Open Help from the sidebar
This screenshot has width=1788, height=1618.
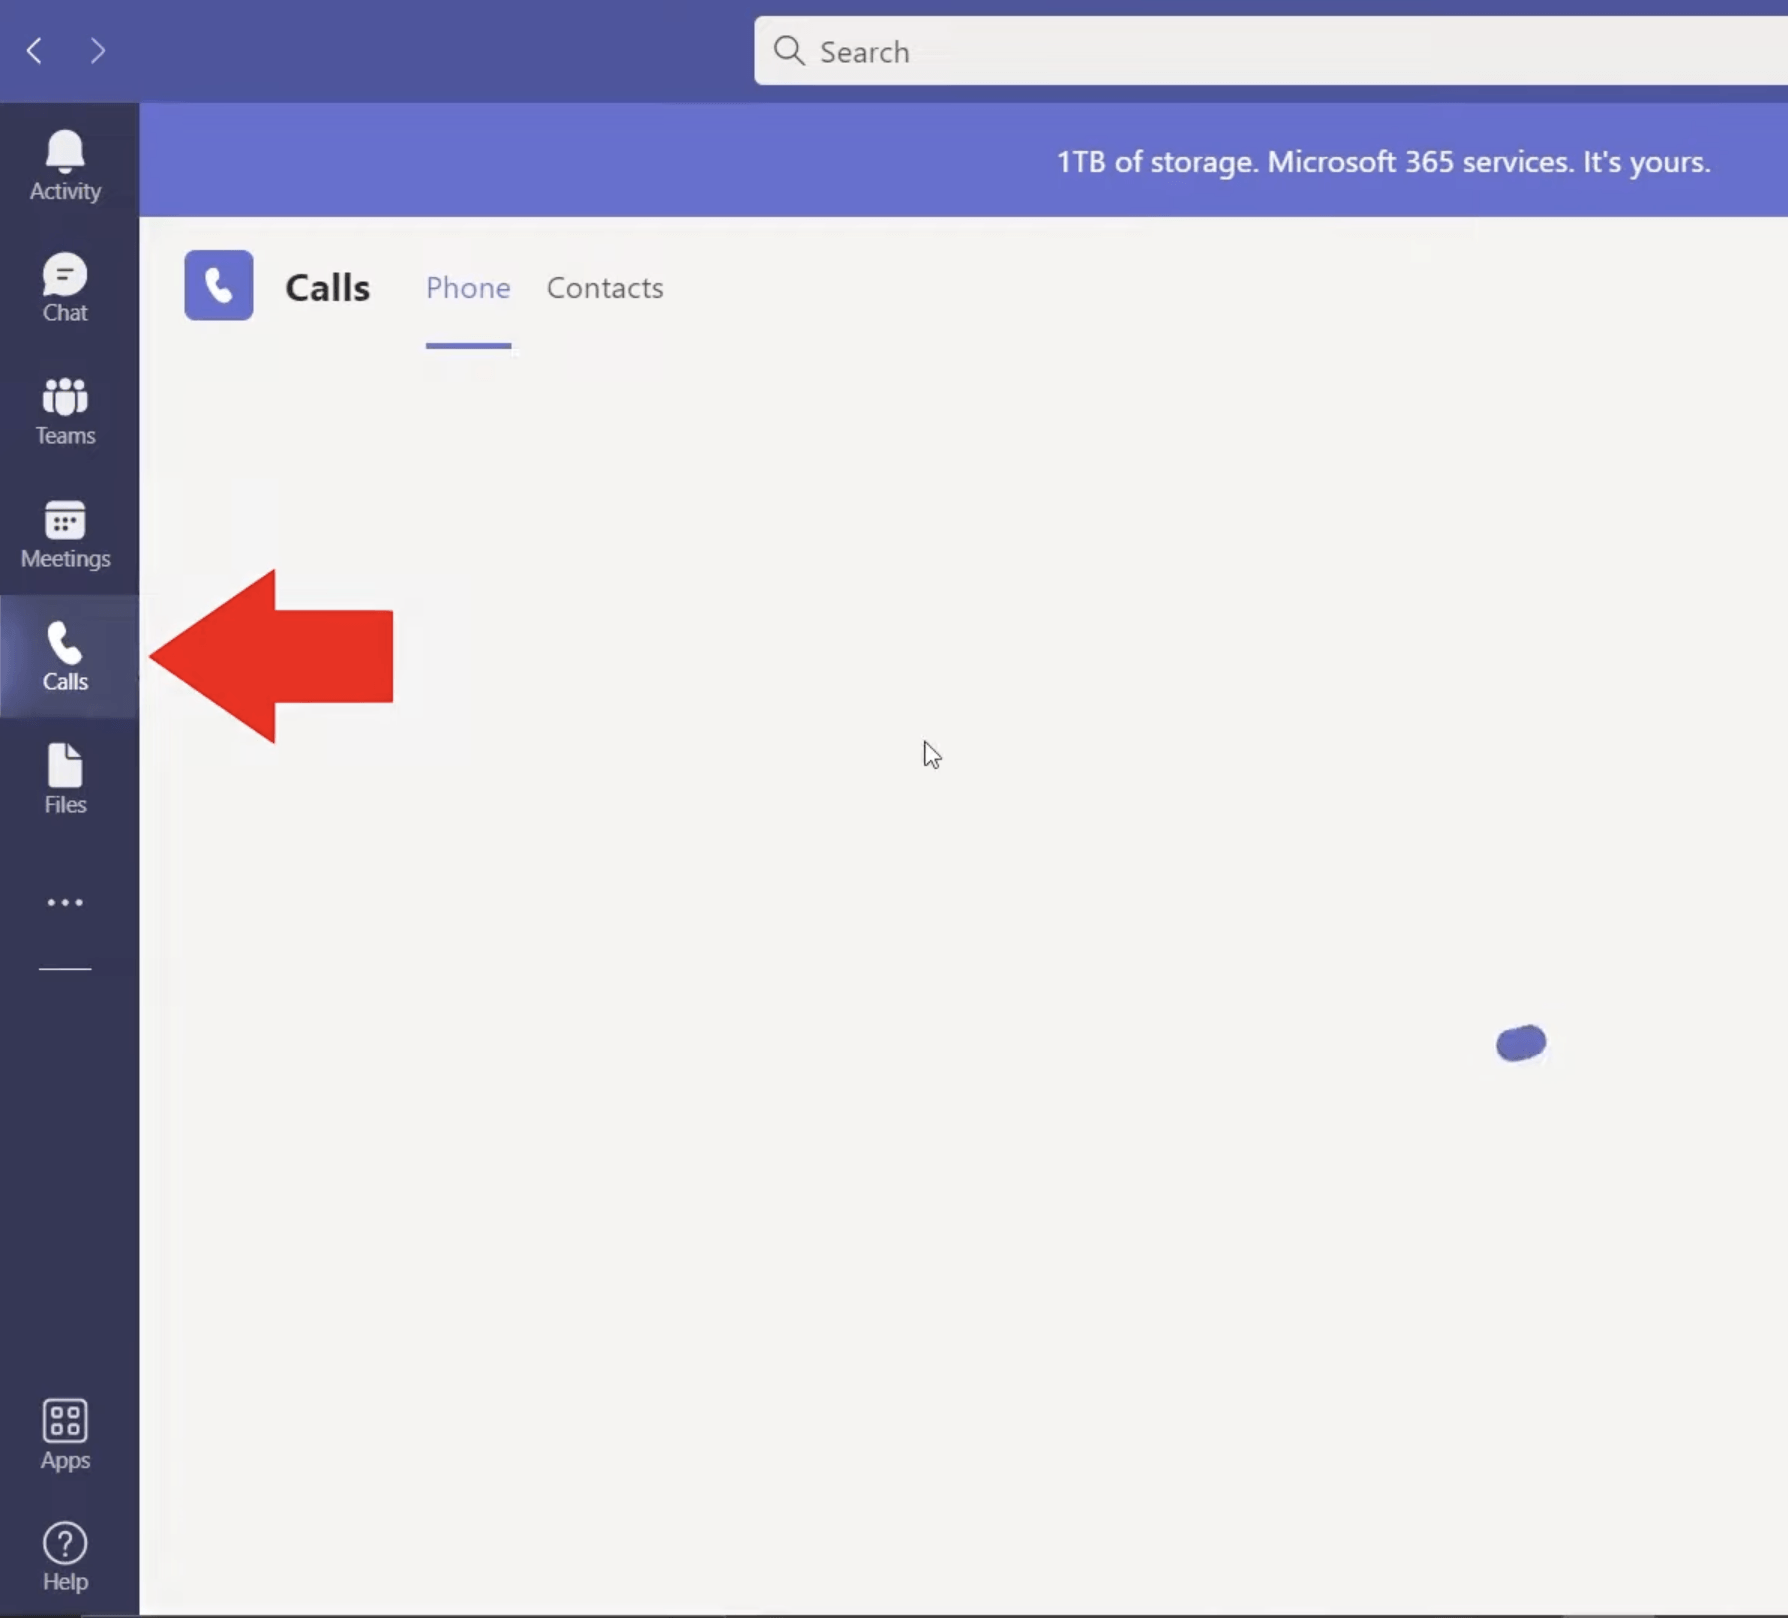click(65, 1557)
